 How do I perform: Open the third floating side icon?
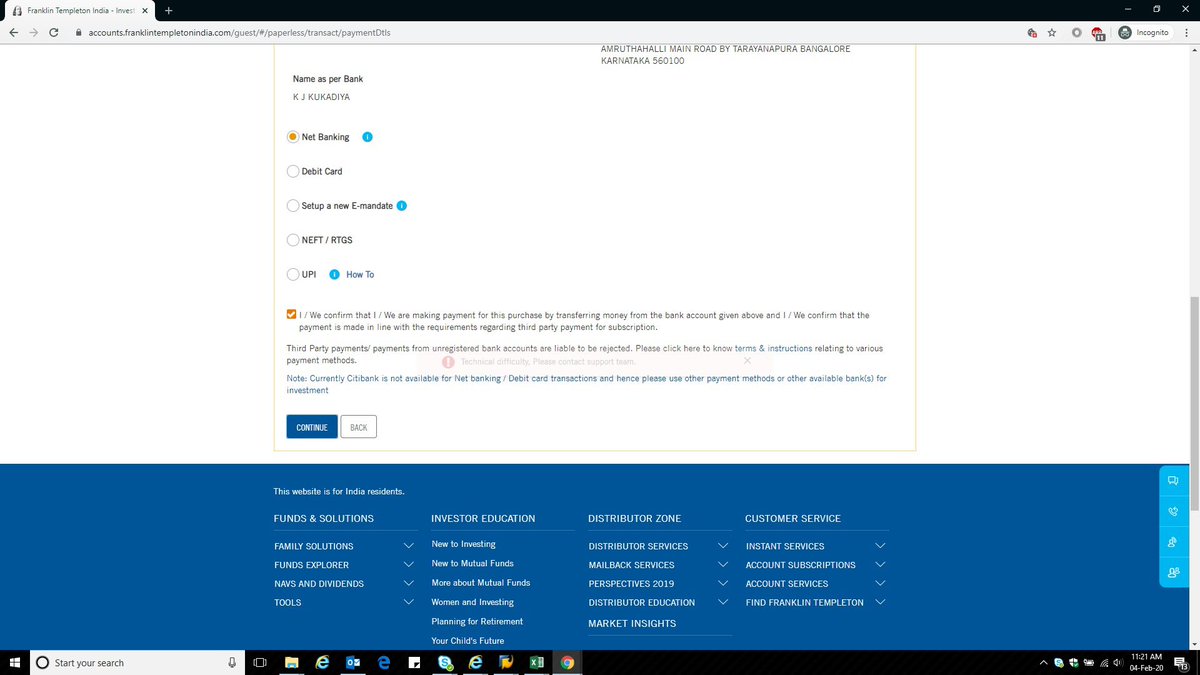(1173, 542)
